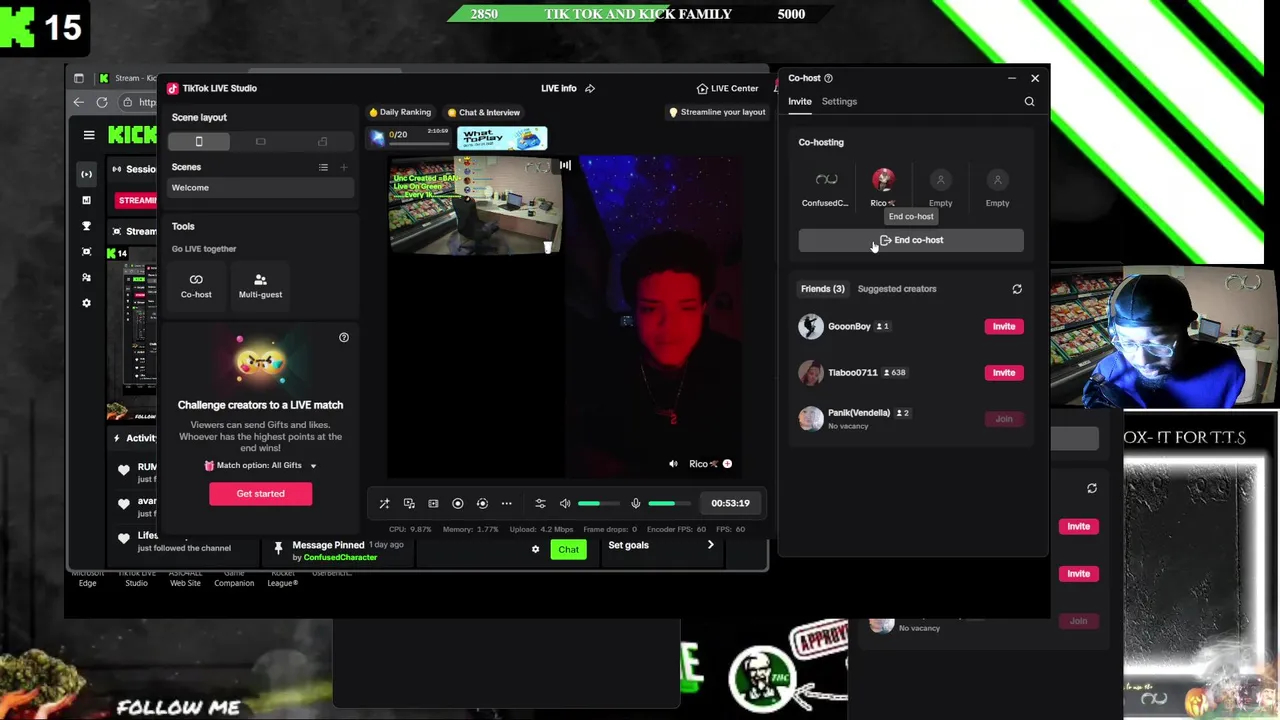Open Game Companion taskbar app
Screen dimensions: 1280x720
pos(234,578)
